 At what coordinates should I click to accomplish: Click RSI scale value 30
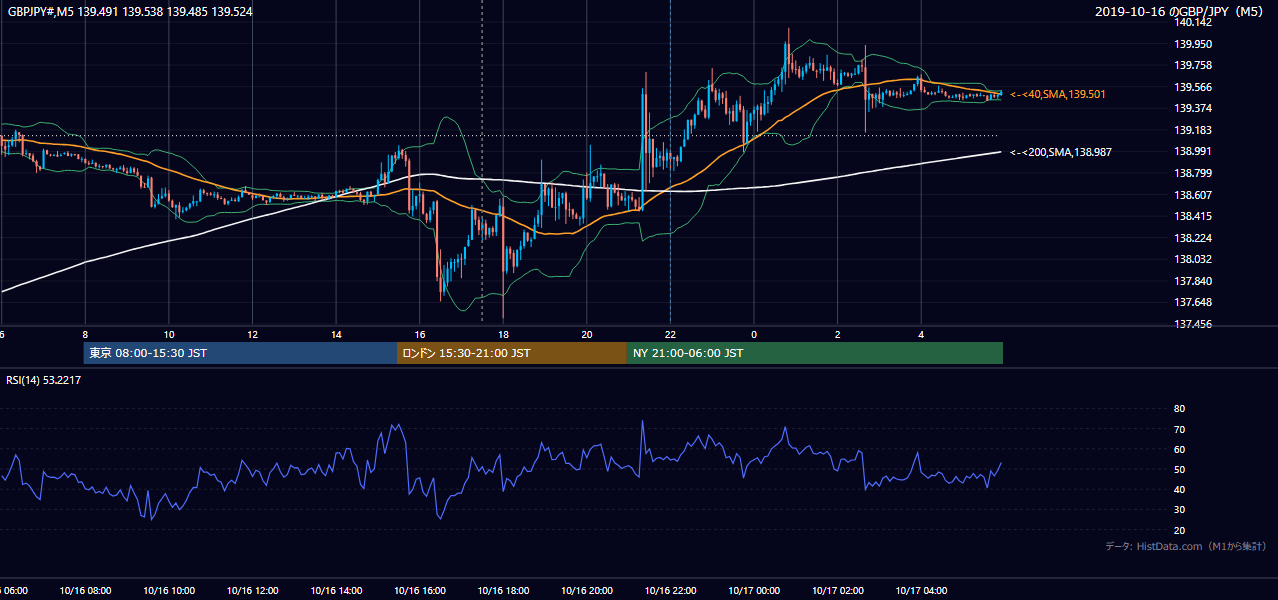[1179, 510]
